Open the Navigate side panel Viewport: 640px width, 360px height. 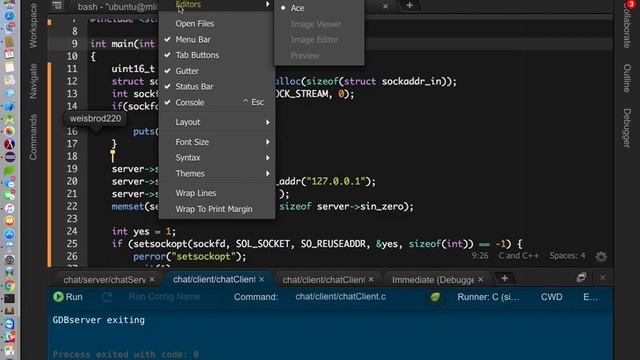click(33, 81)
